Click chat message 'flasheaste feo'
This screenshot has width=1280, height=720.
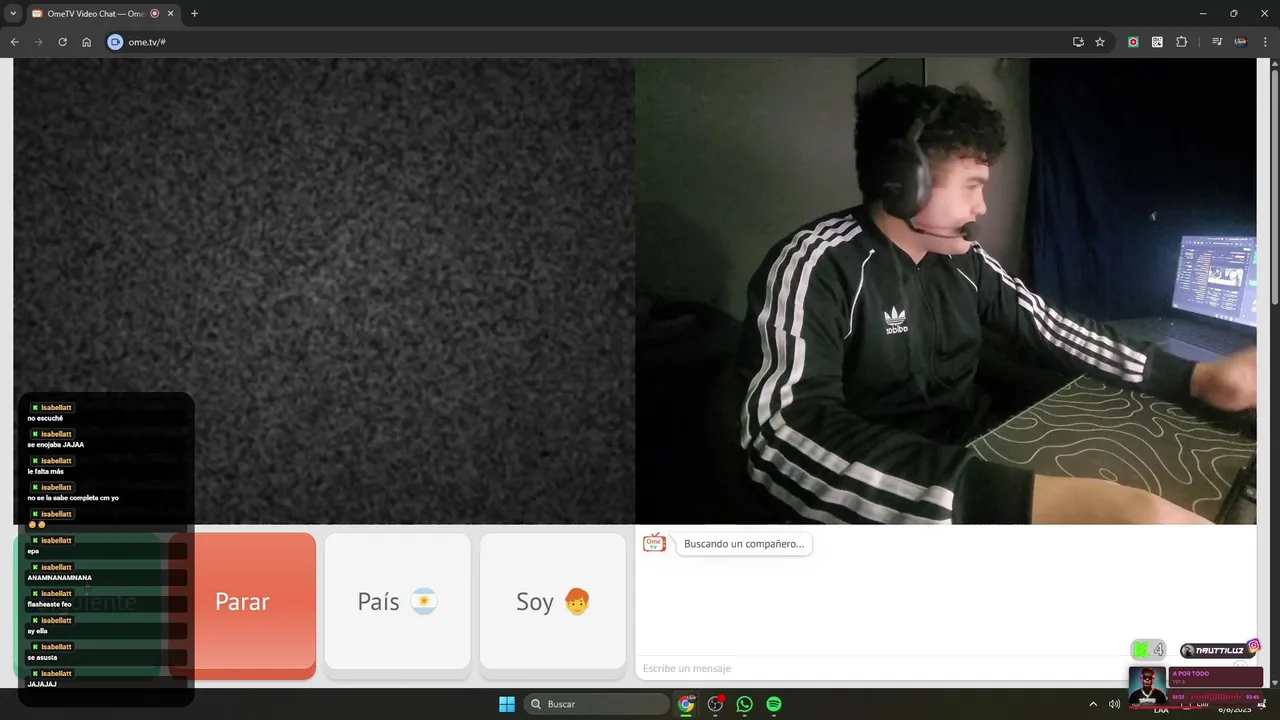coord(49,604)
